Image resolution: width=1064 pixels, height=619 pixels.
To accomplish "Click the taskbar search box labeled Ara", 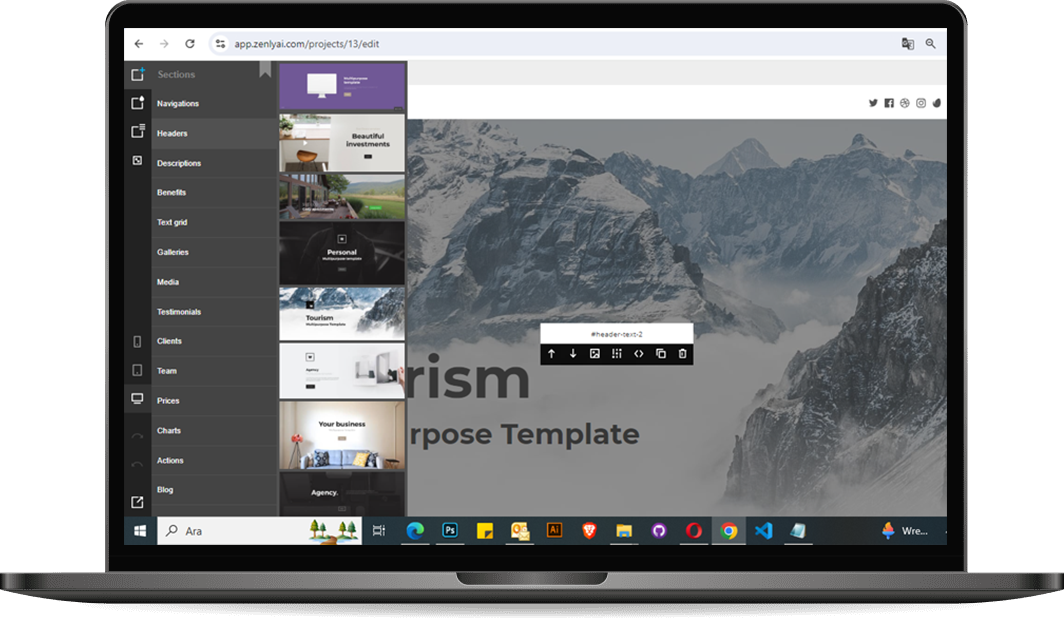I will tap(260, 531).
